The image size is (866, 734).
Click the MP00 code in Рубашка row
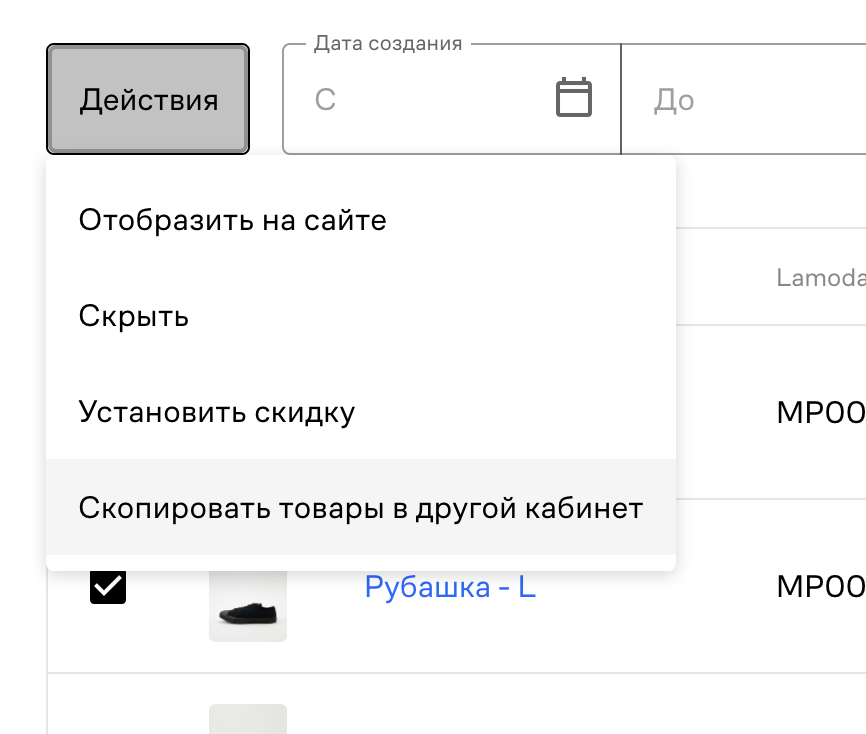click(x=819, y=587)
